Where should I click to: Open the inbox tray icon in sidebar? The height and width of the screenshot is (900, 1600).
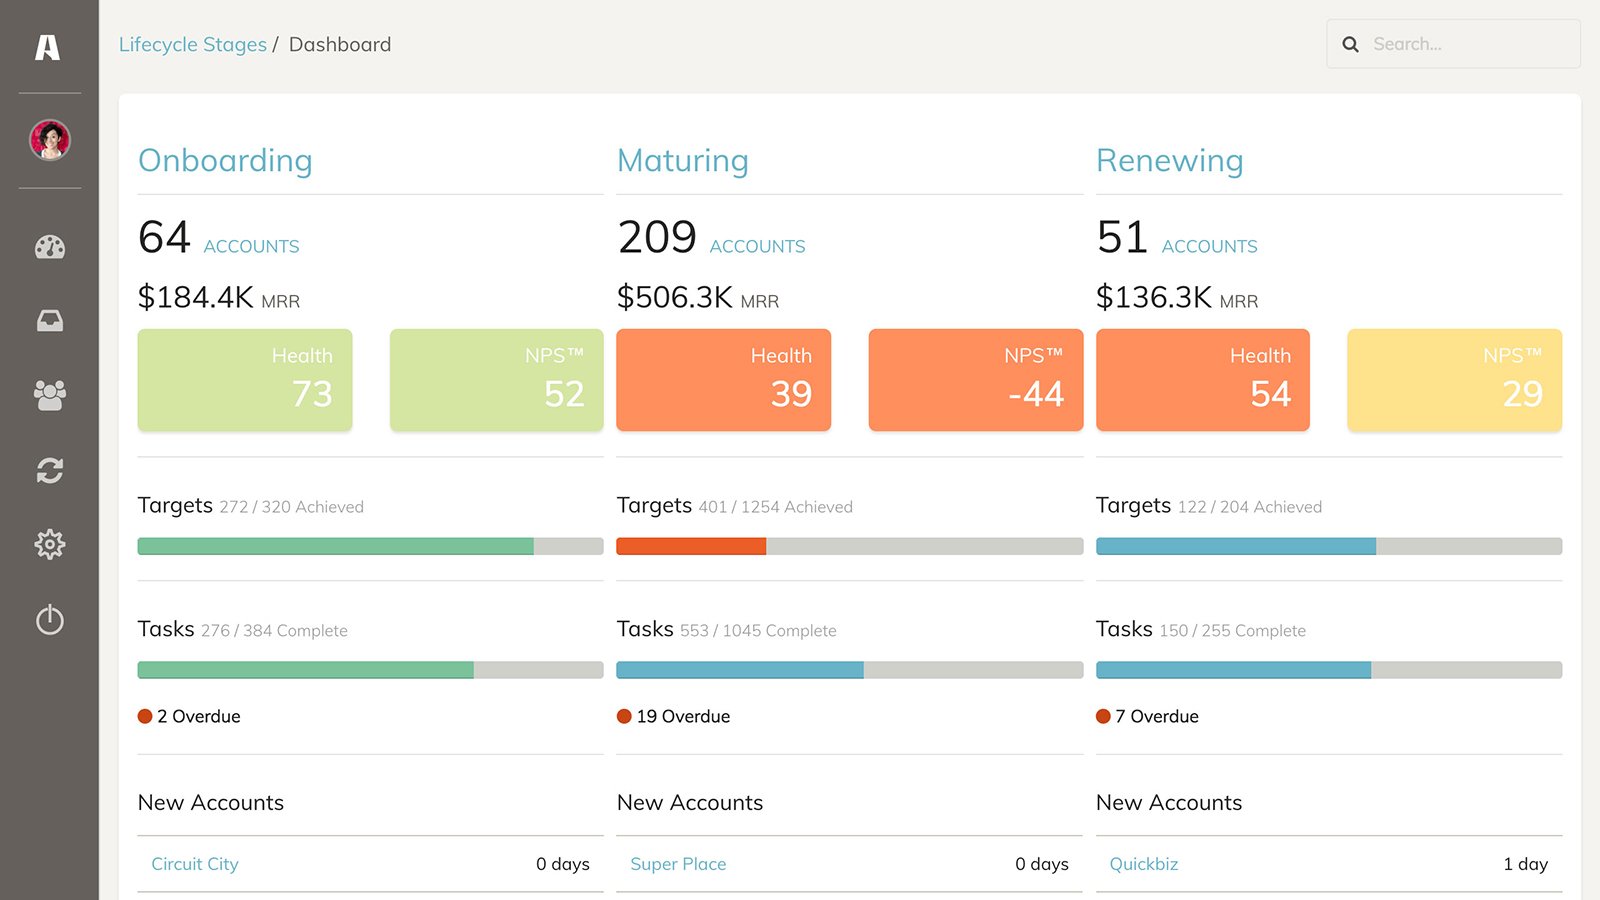pos(49,320)
